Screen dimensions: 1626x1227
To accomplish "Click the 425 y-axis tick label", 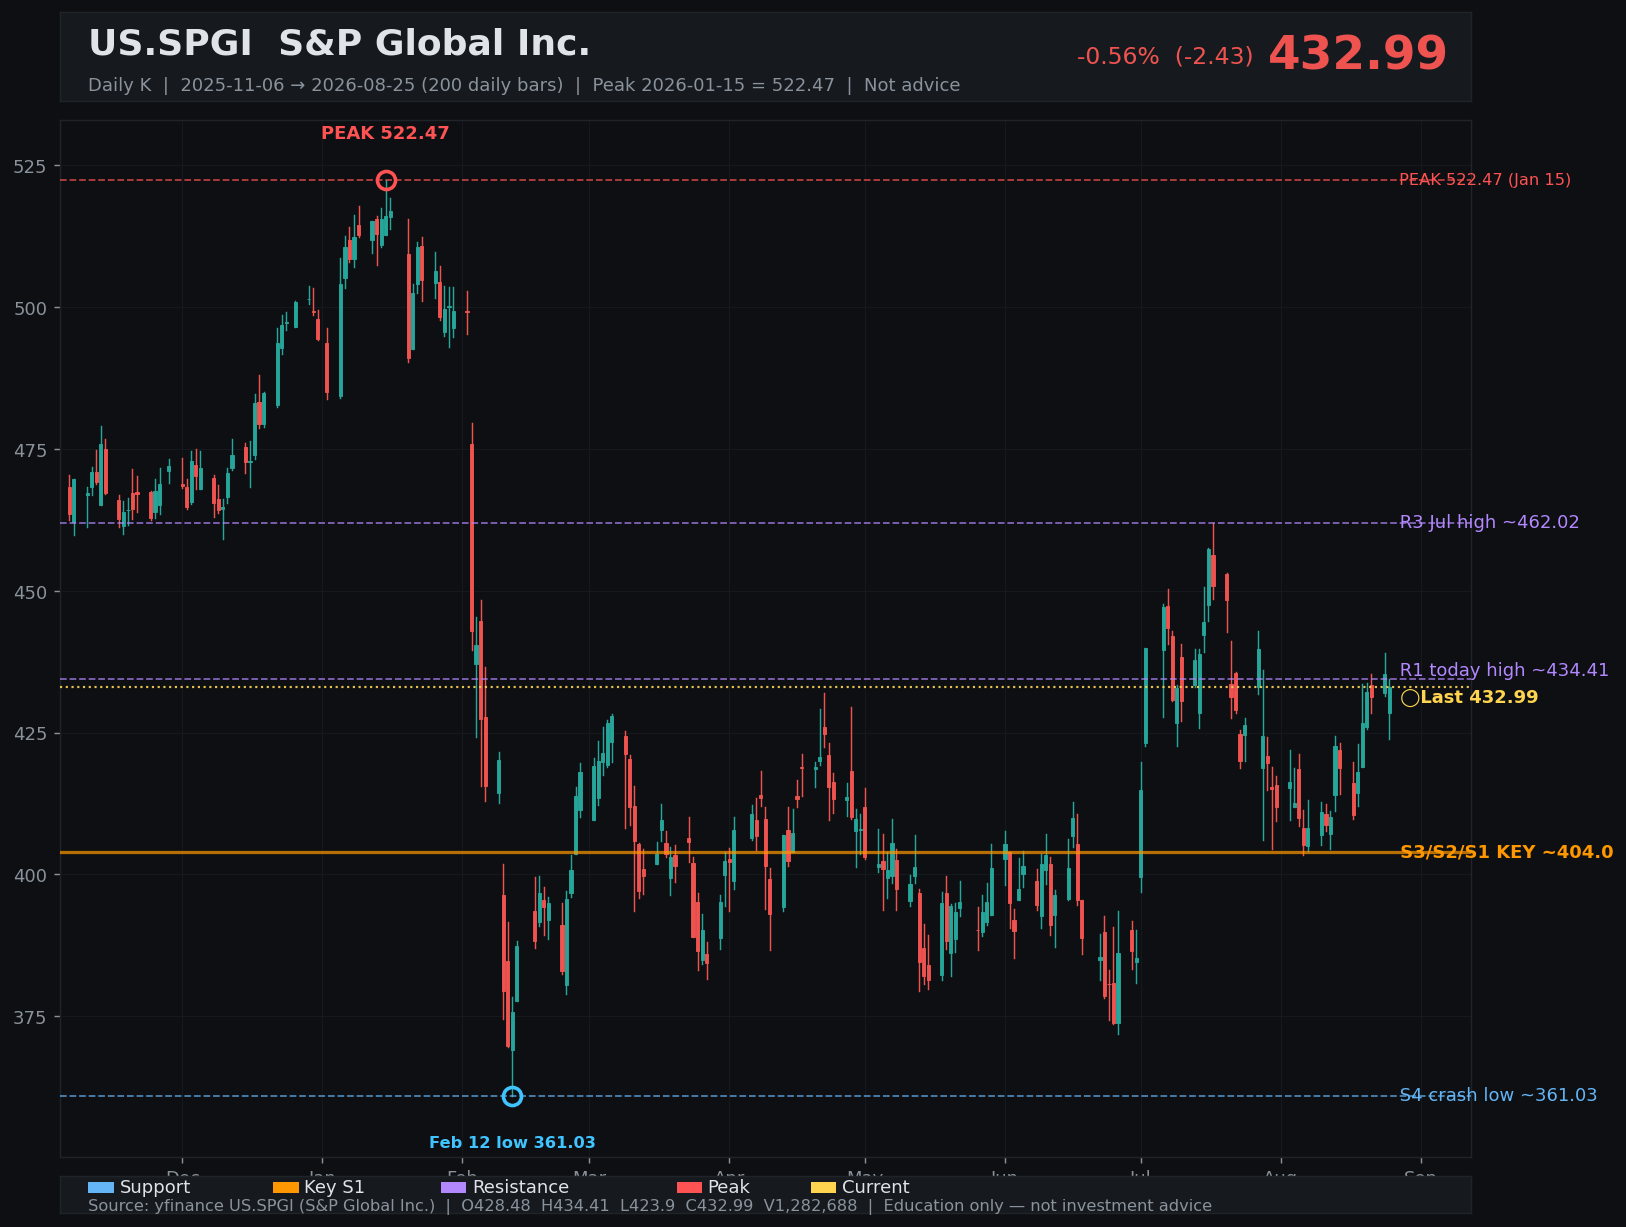I will pyautogui.click(x=30, y=733).
